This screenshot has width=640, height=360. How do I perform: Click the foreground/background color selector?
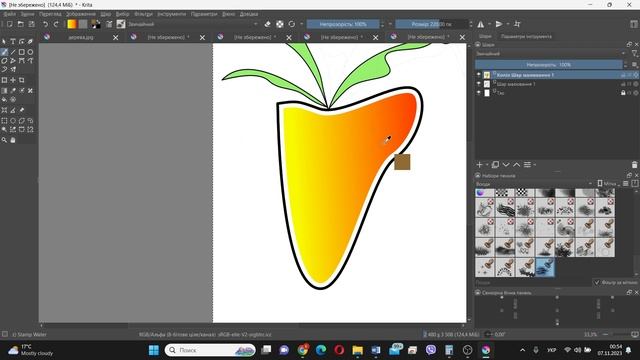[x=96, y=24]
